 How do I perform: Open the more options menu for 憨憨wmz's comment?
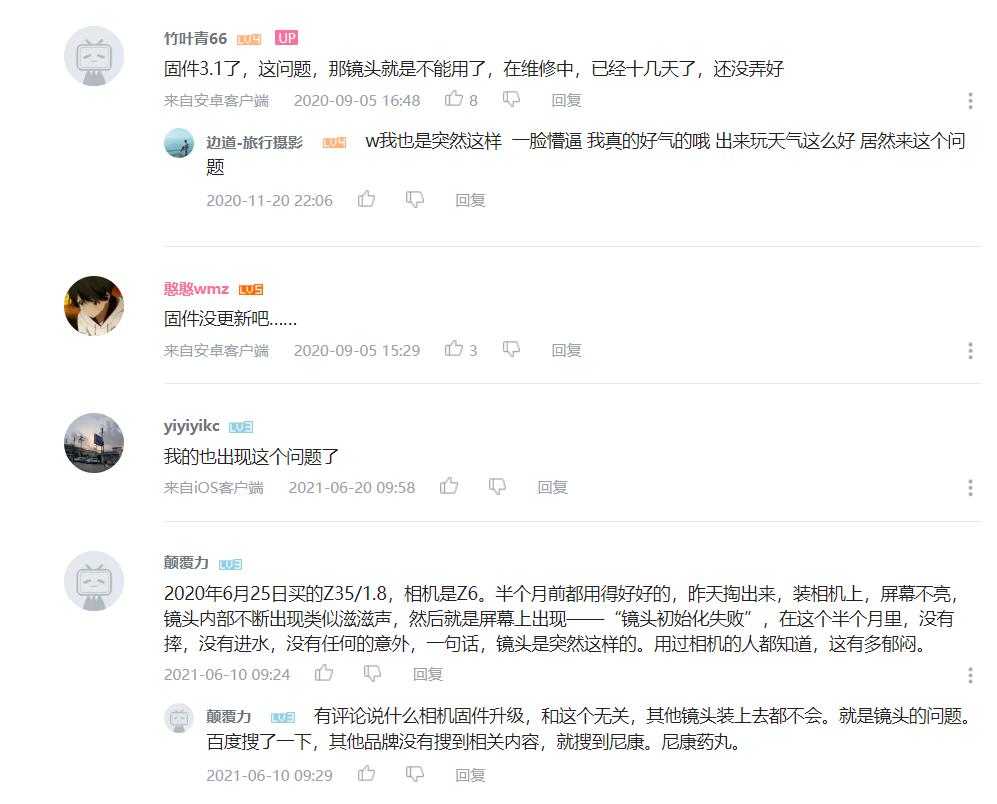[x=970, y=350]
